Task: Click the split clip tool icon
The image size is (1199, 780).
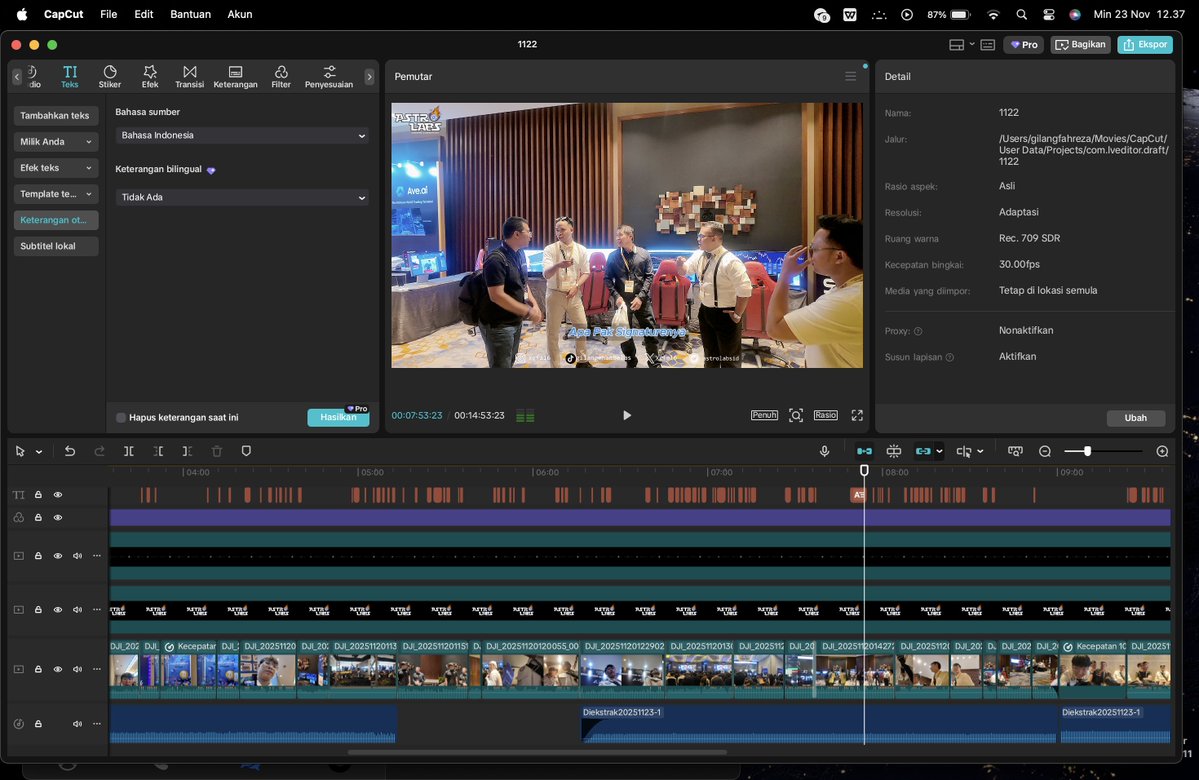Action: [129, 451]
